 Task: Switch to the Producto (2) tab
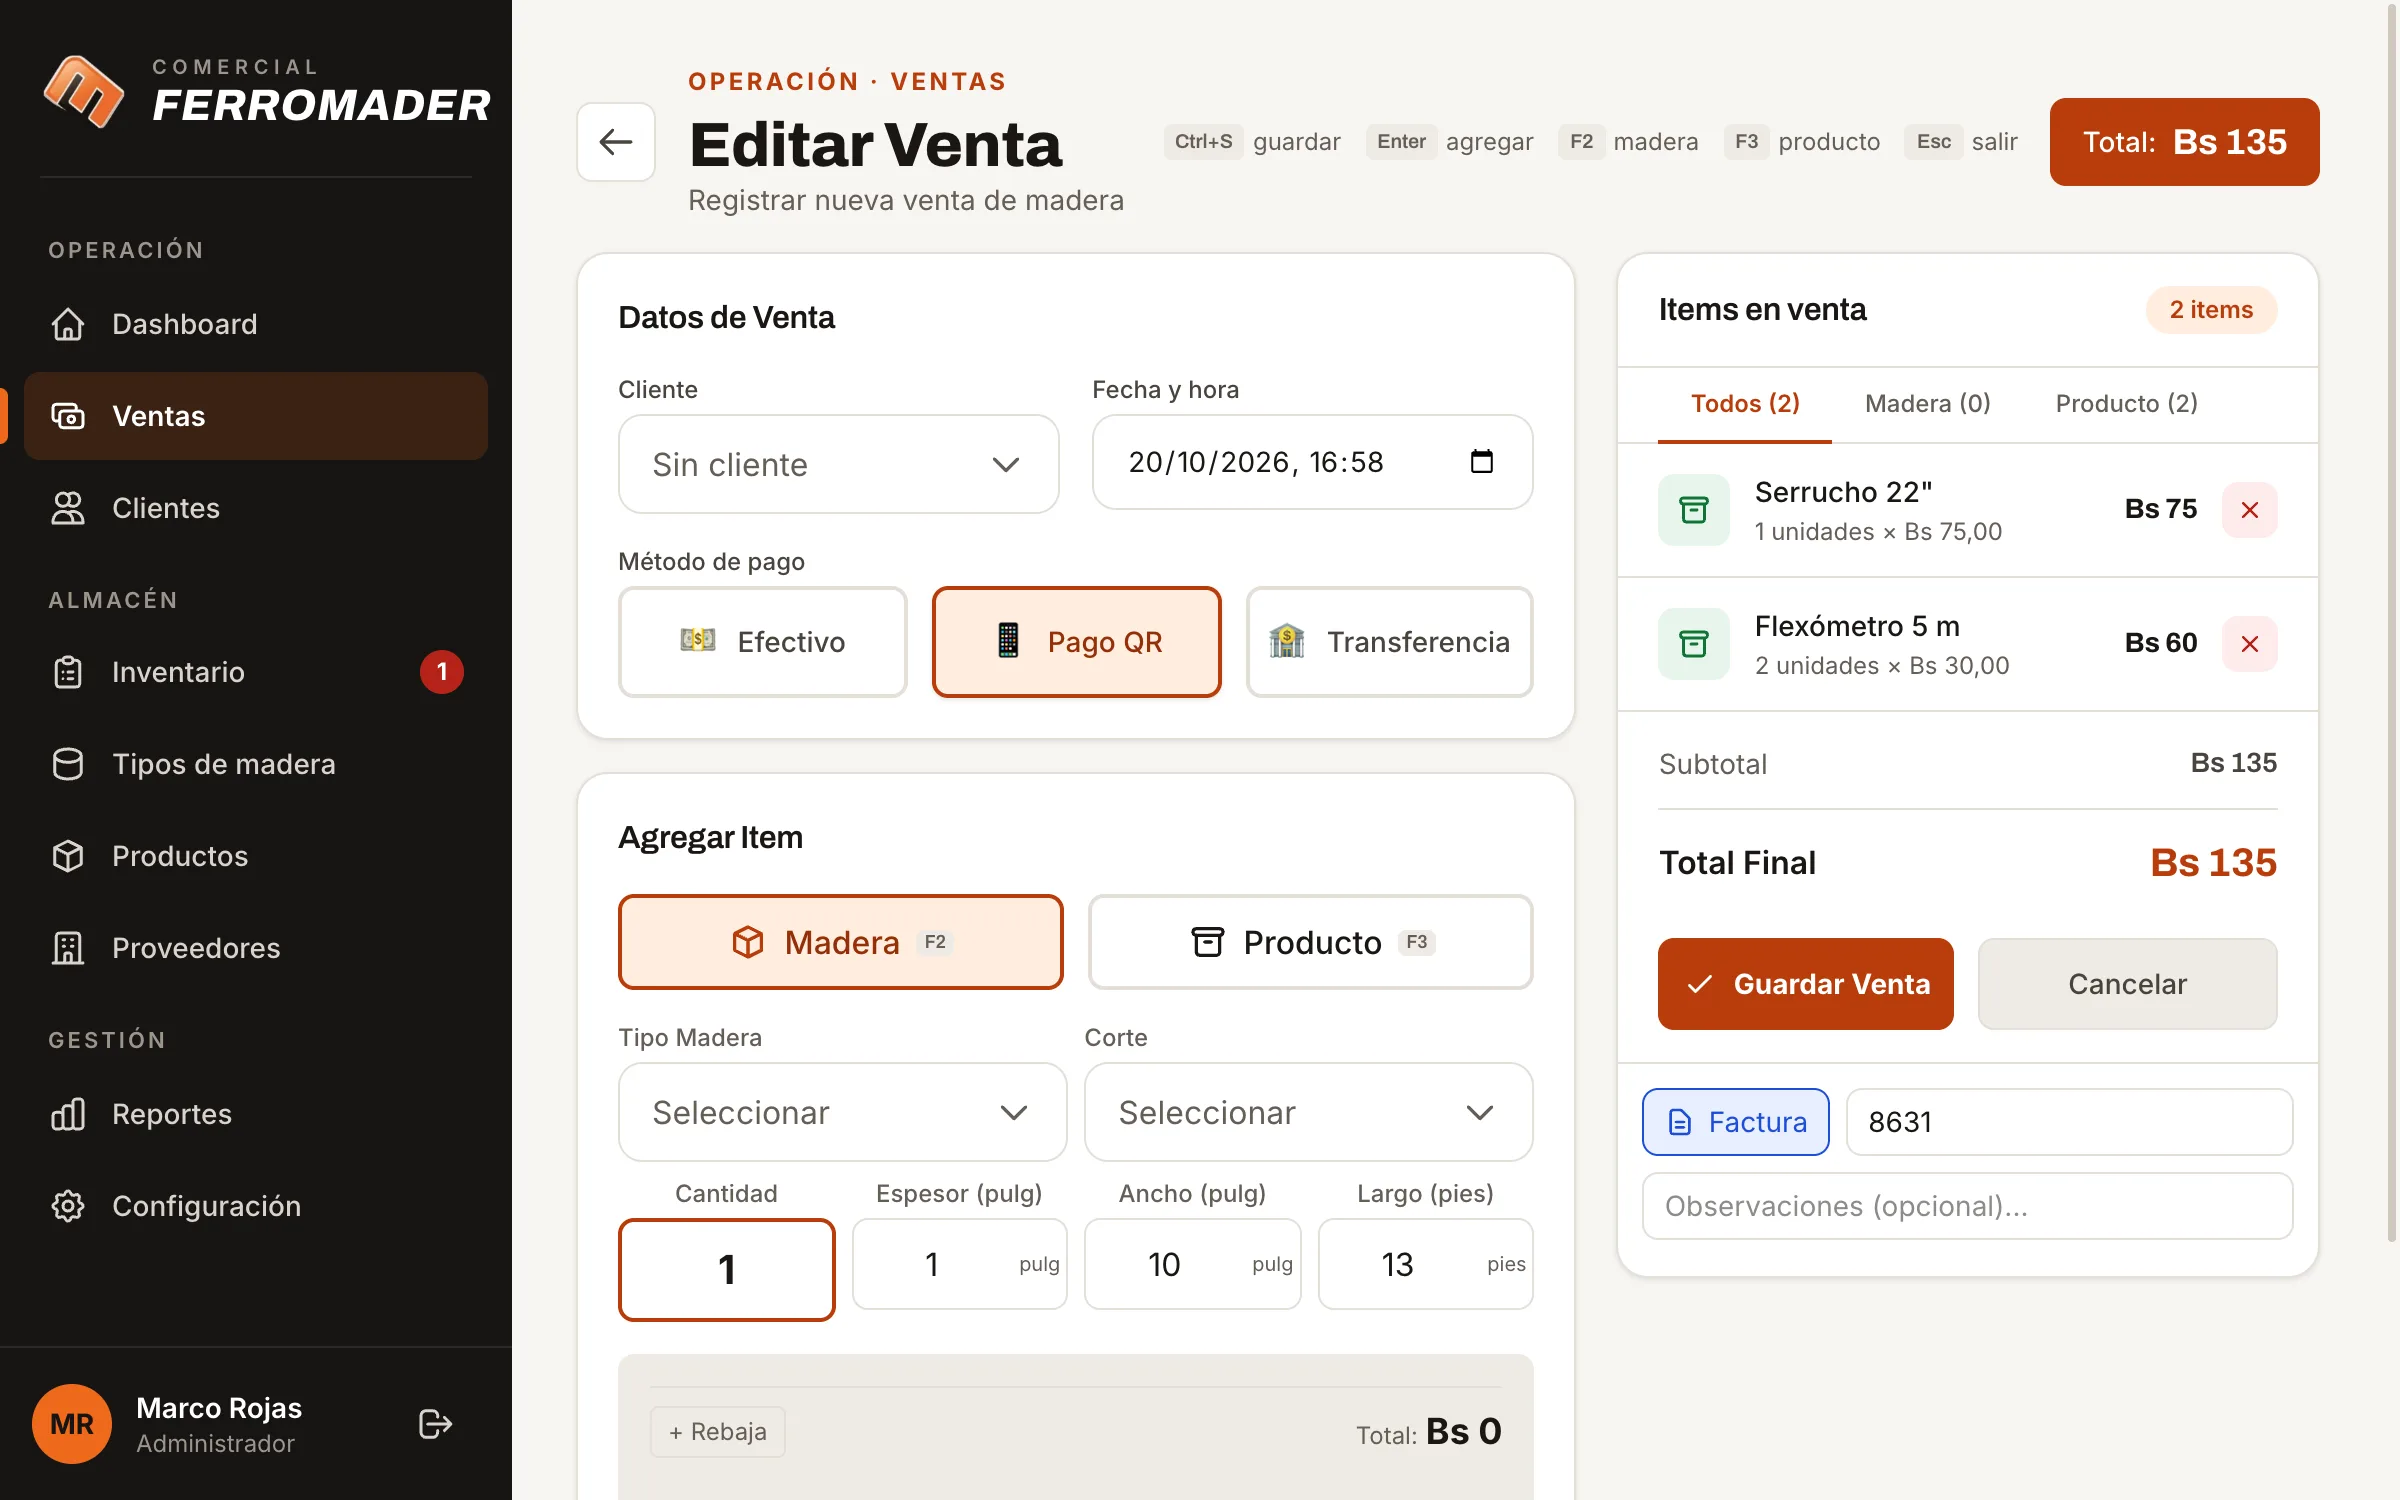[x=2127, y=404]
